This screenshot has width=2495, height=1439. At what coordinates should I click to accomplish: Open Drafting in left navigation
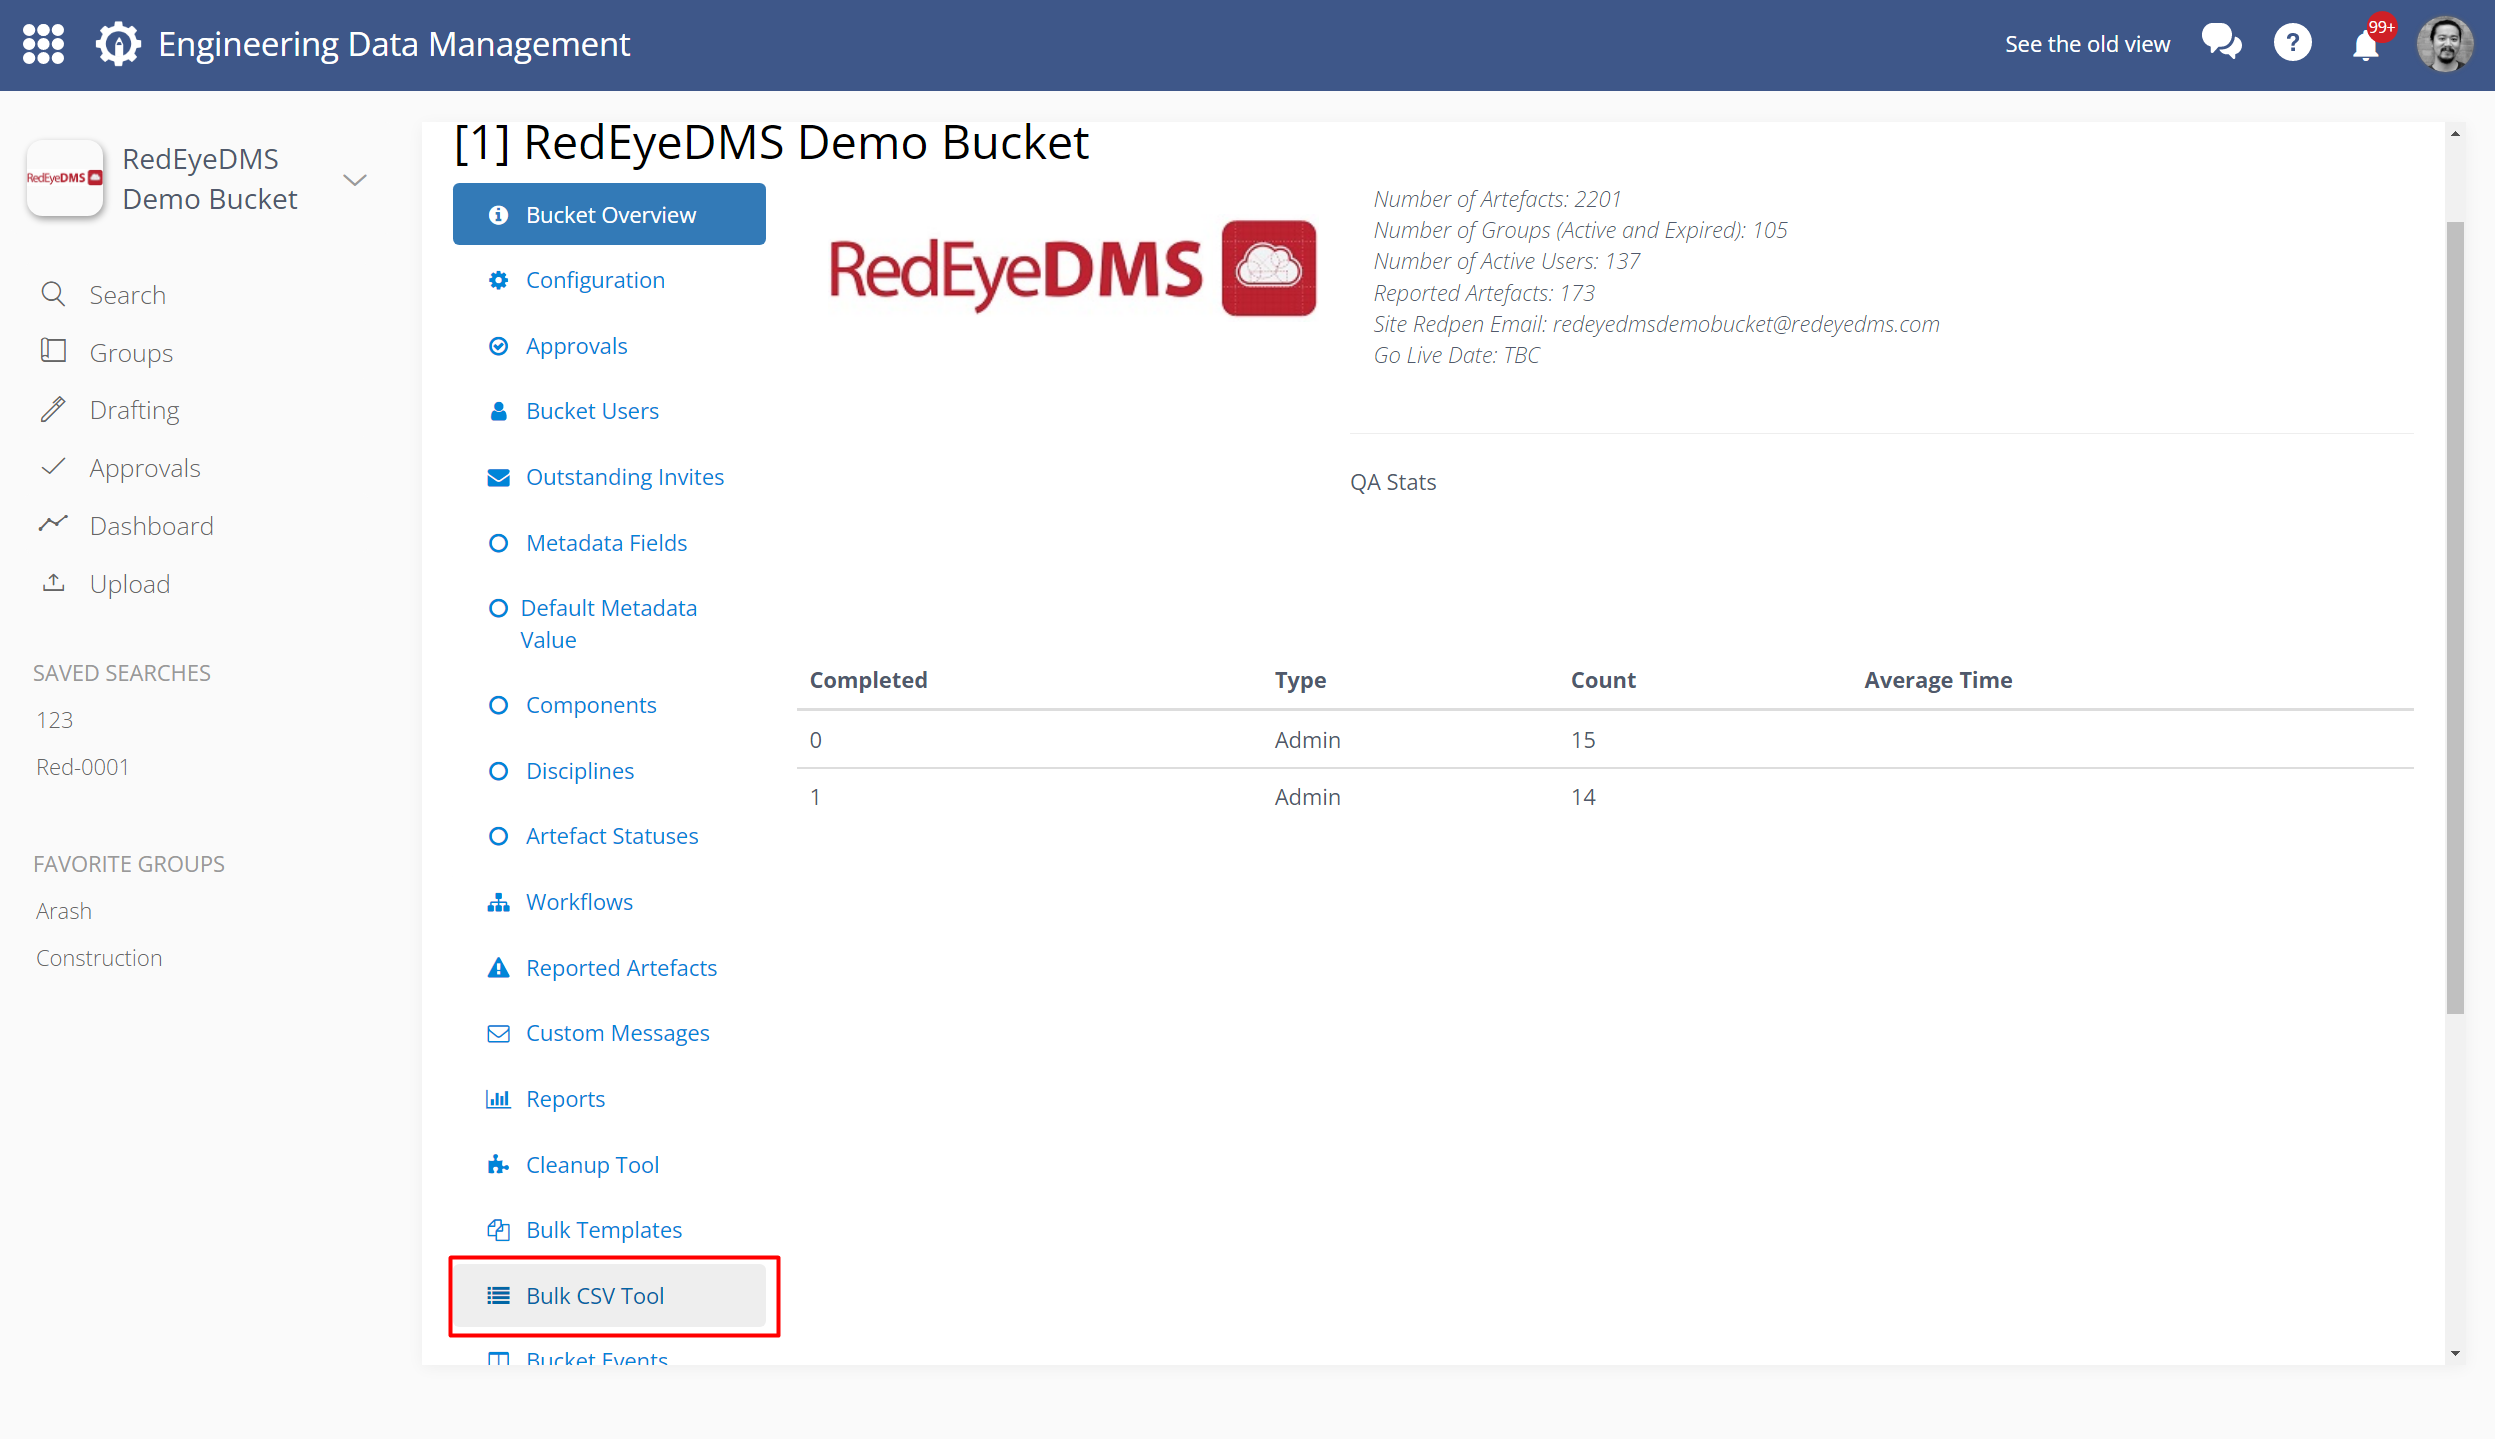134,410
